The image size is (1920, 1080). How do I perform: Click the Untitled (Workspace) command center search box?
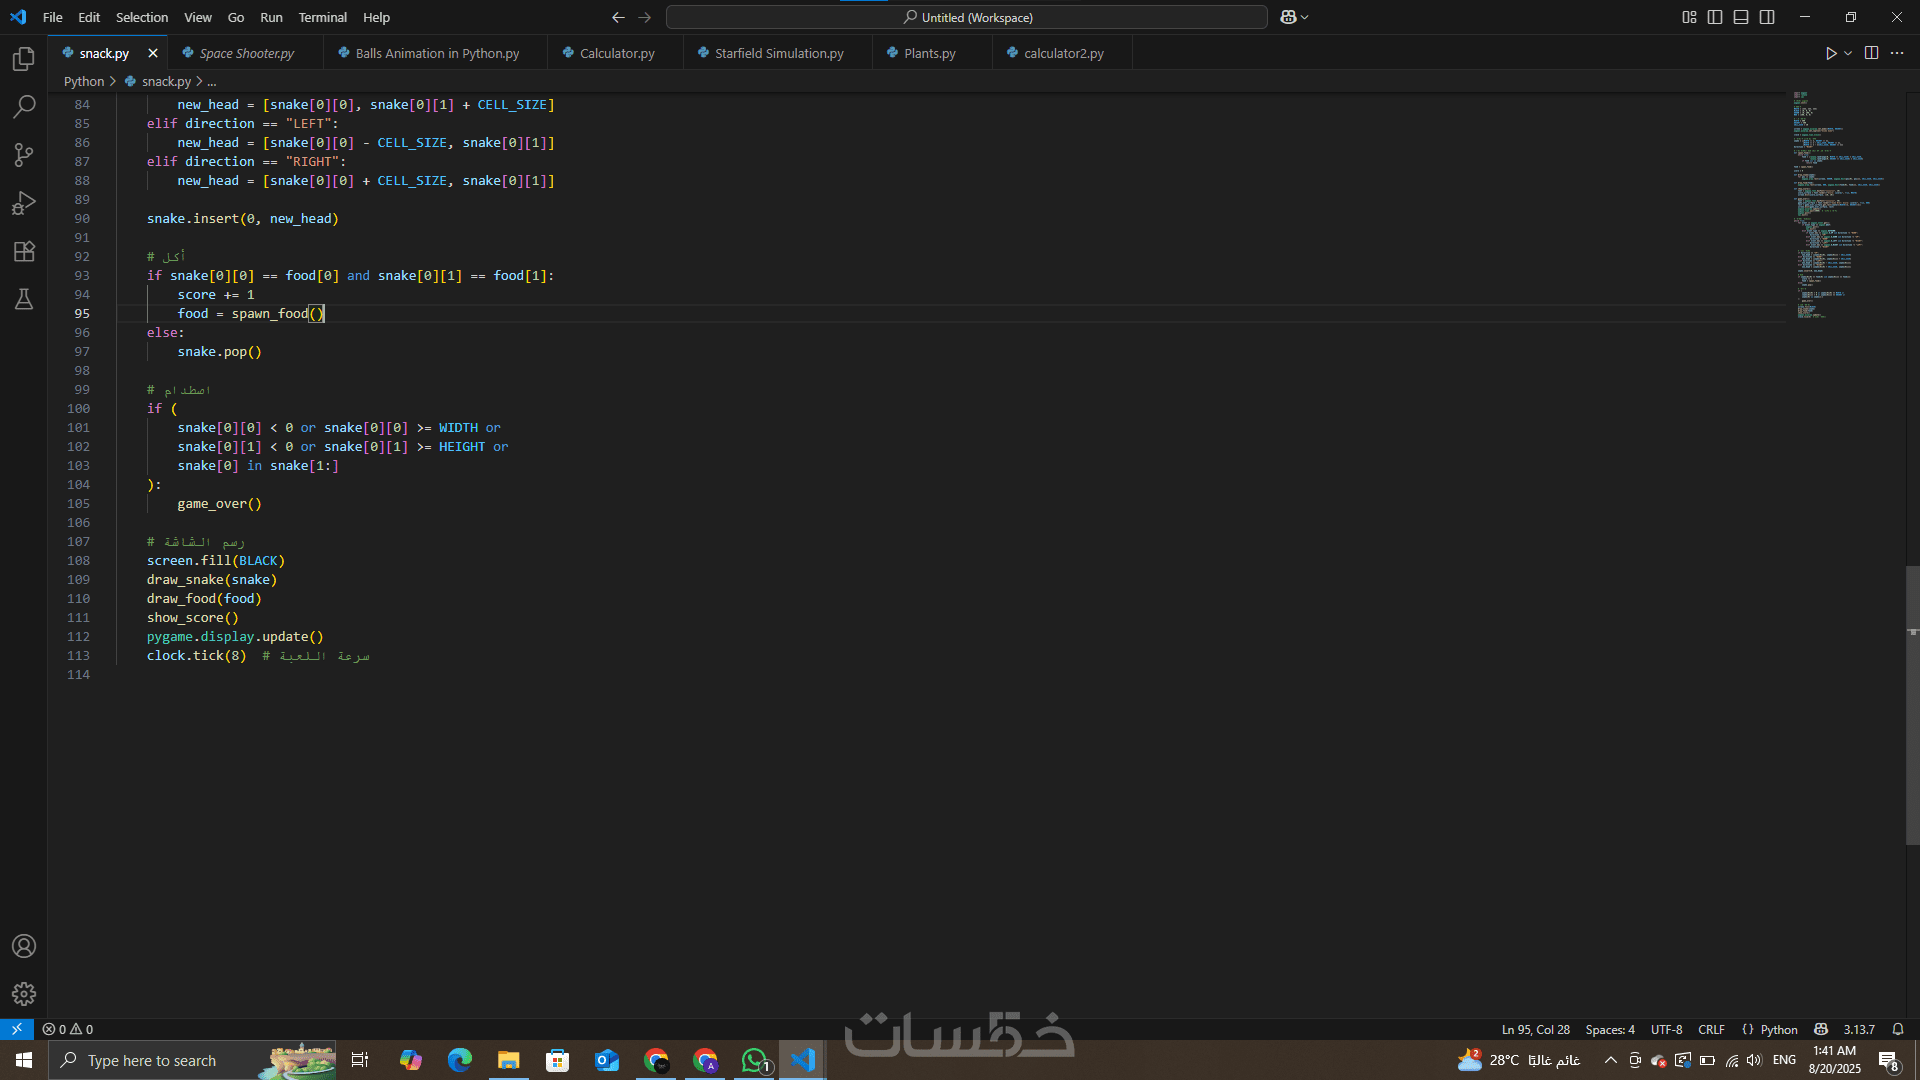coord(966,17)
